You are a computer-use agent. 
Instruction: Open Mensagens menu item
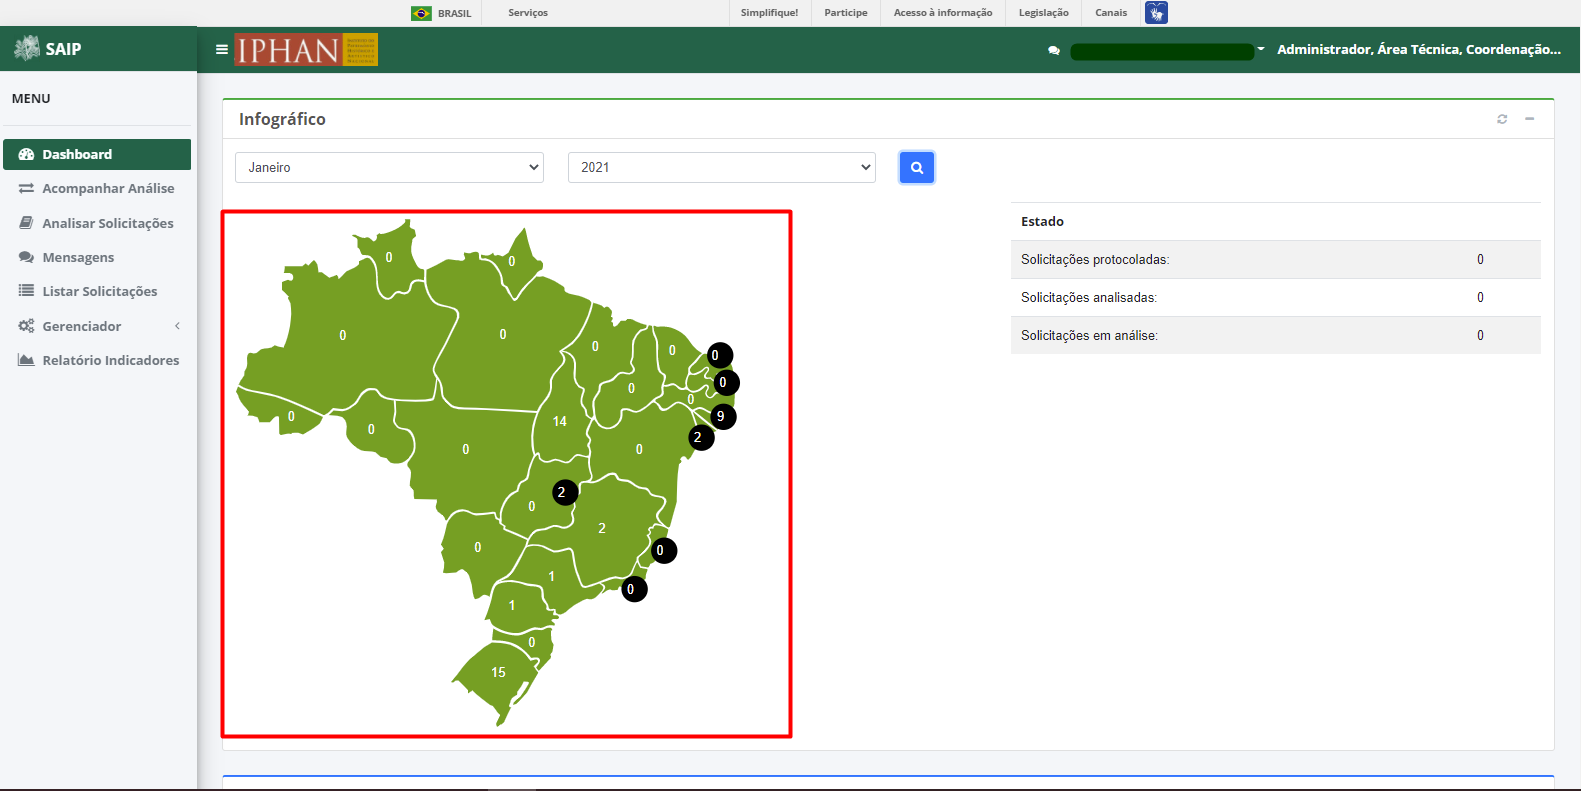pos(97,257)
